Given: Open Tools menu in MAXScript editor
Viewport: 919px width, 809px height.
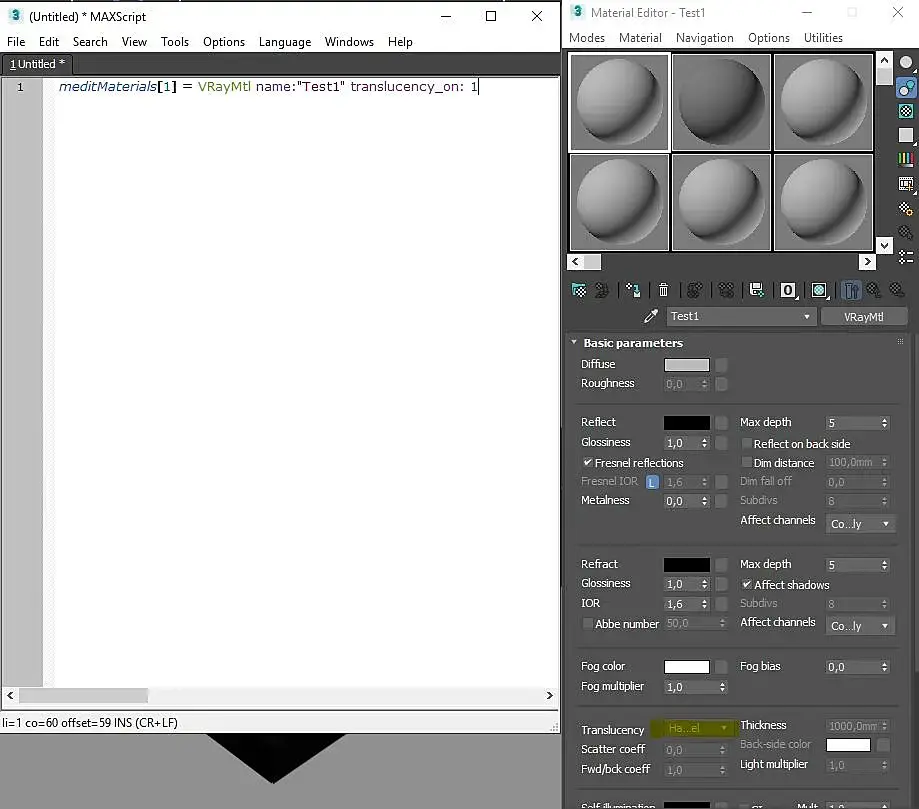Looking at the screenshot, I should pos(175,42).
